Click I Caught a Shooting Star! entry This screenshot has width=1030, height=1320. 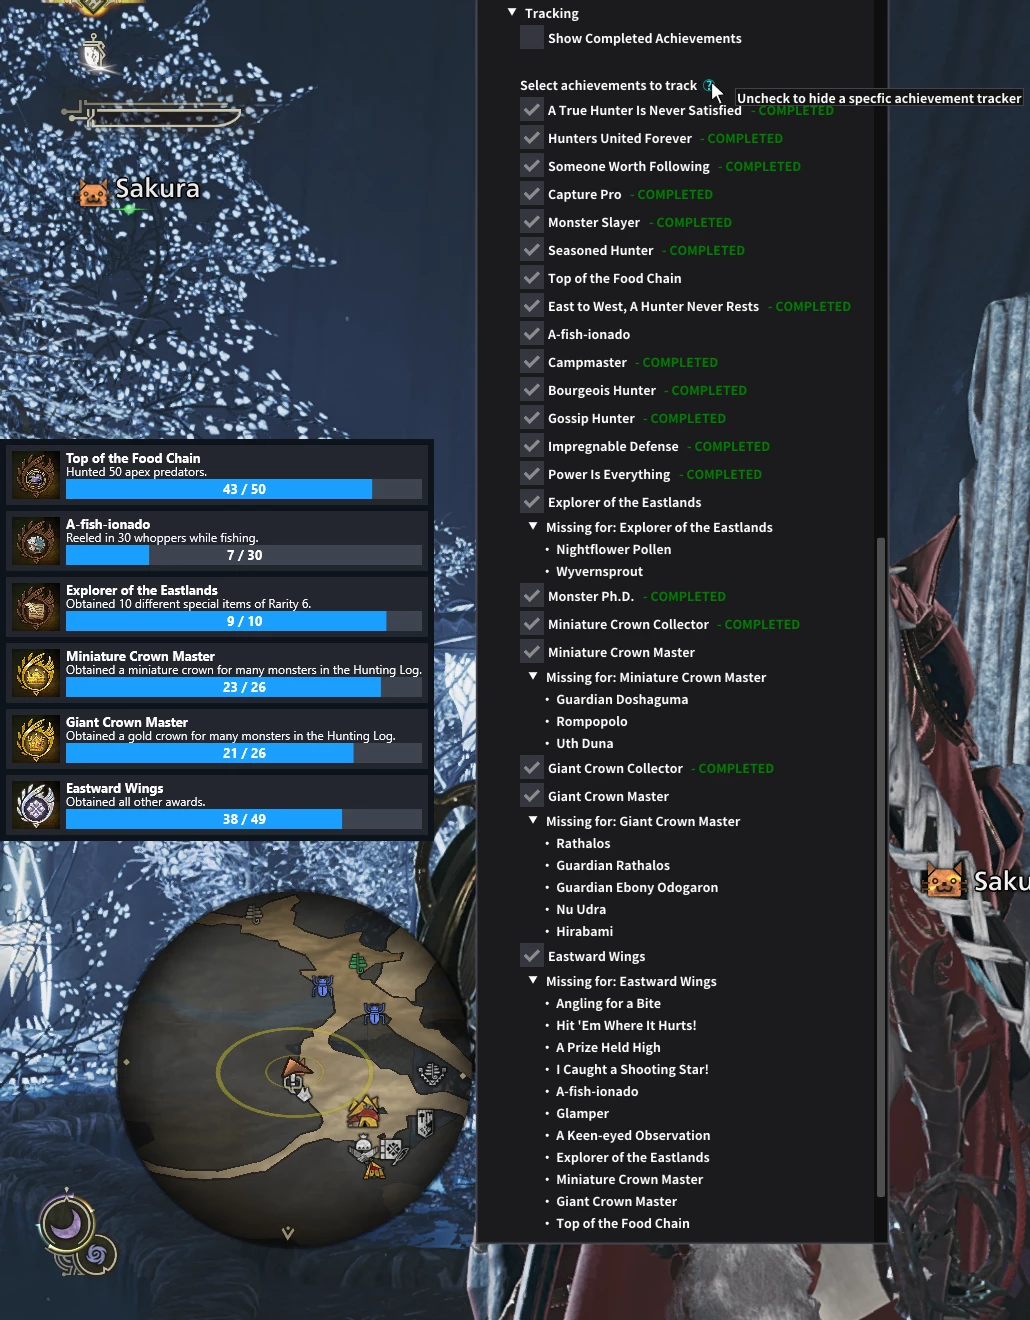(632, 1069)
